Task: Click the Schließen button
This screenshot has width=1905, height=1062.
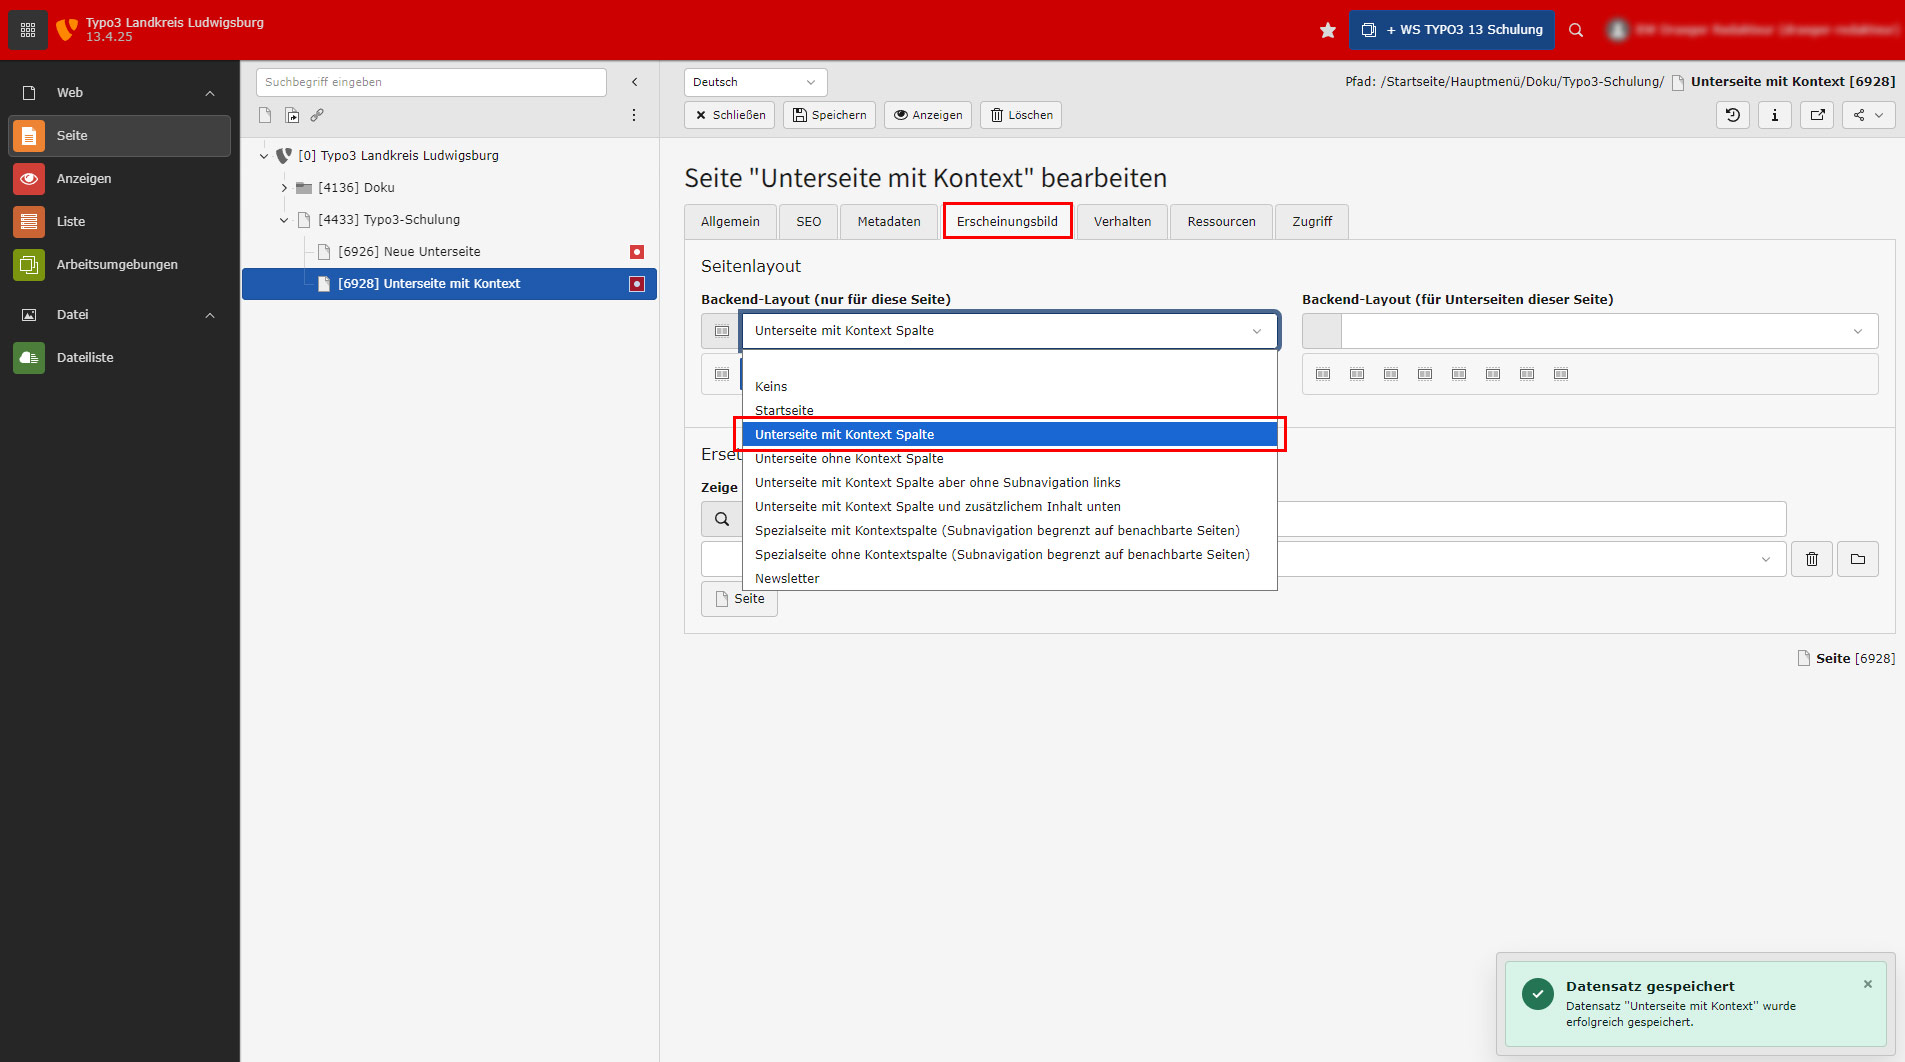Action: pyautogui.click(x=730, y=115)
